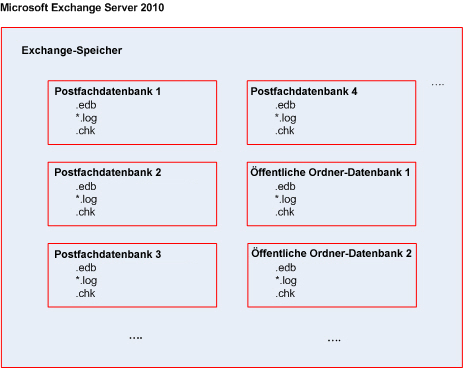The width and height of the screenshot is (463, 368).
Task: Click the Microsoft Exchange Server 2010 title
Action: pyautogui.click(x=82, y=7)
